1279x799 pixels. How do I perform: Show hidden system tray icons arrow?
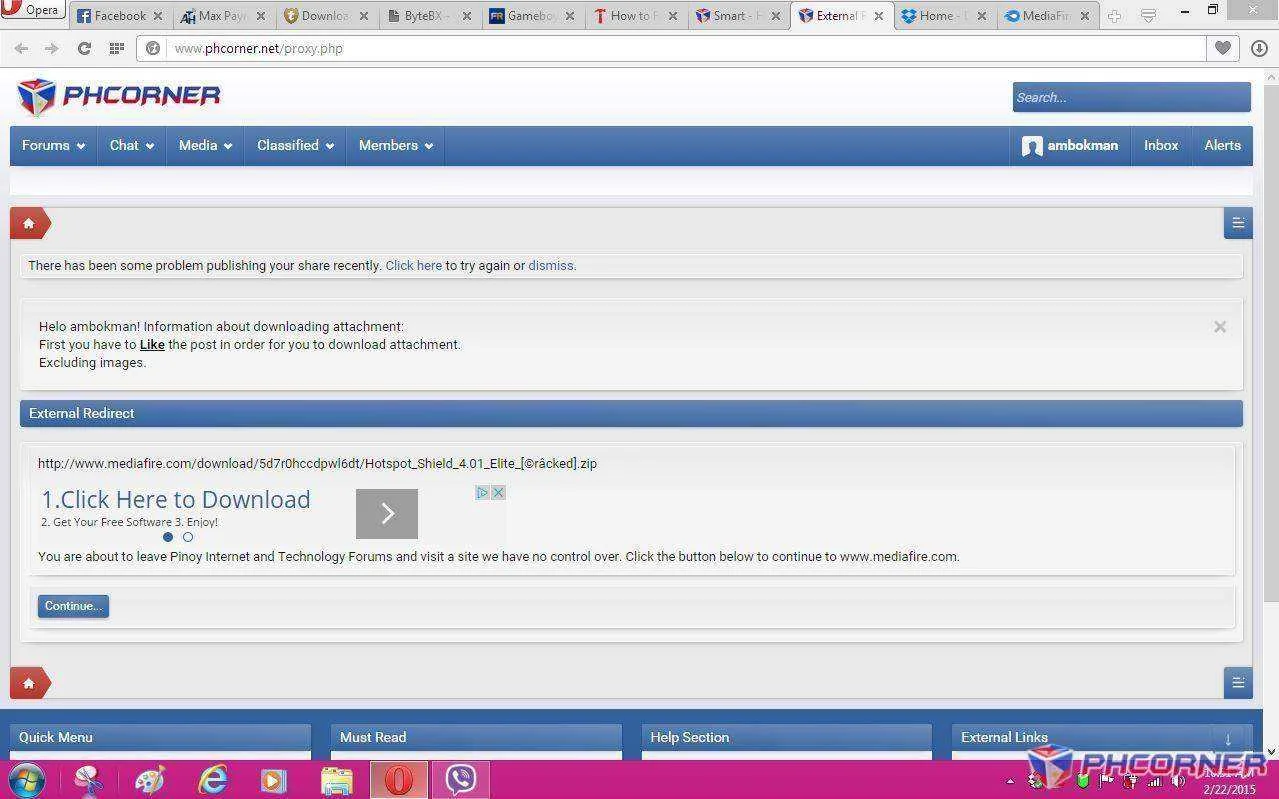coord(1010,781)
